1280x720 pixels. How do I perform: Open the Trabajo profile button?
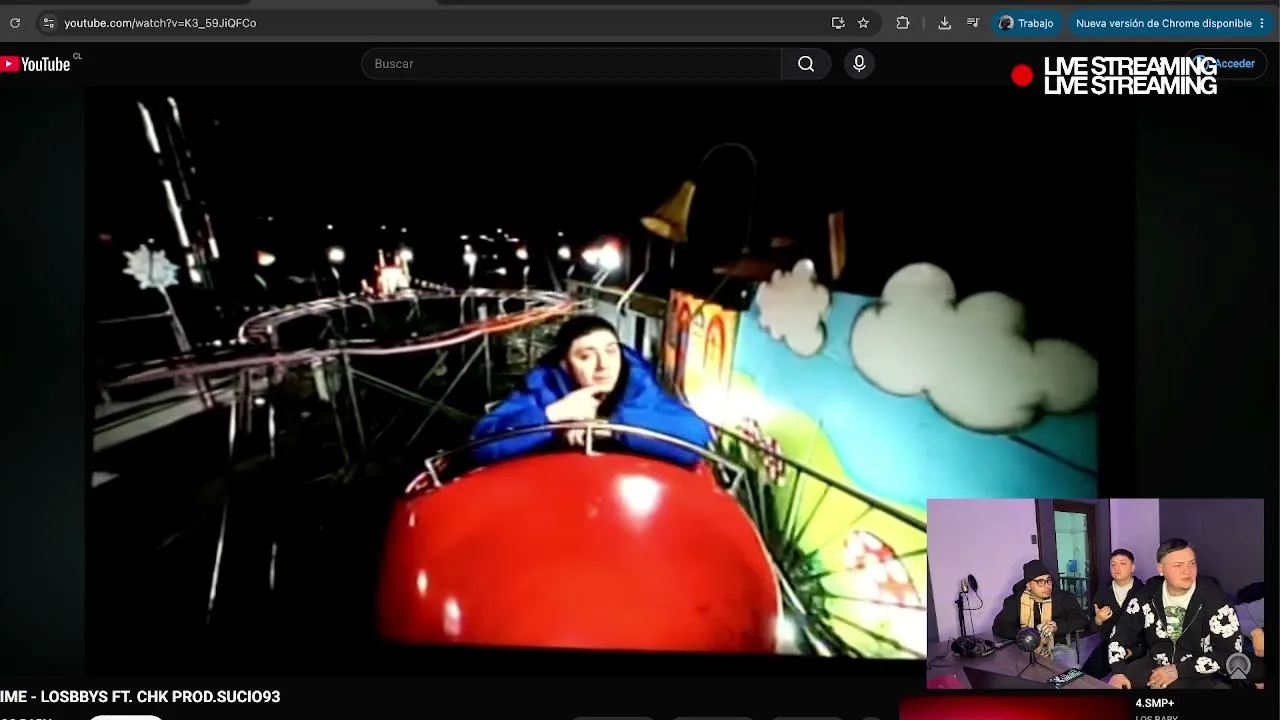[x=1026, y=23]
